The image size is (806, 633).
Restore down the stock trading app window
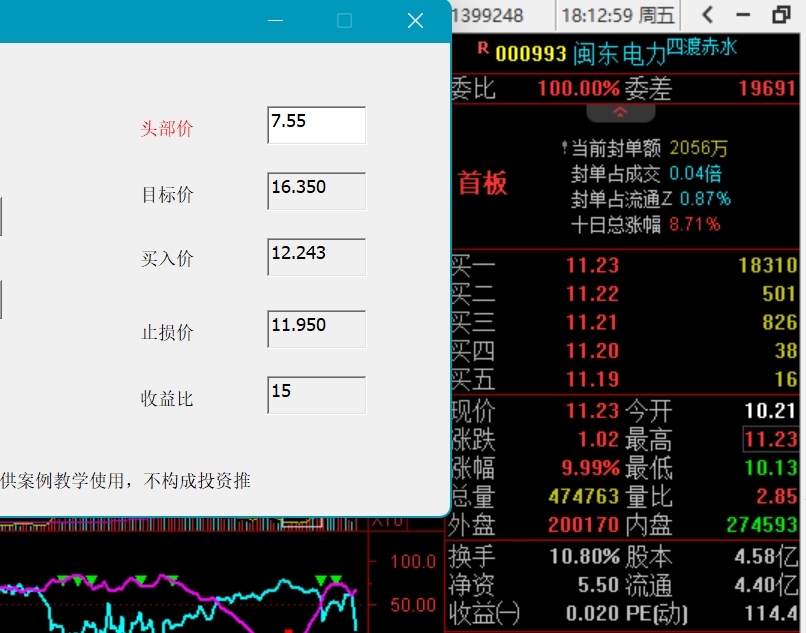click(781, 14)
